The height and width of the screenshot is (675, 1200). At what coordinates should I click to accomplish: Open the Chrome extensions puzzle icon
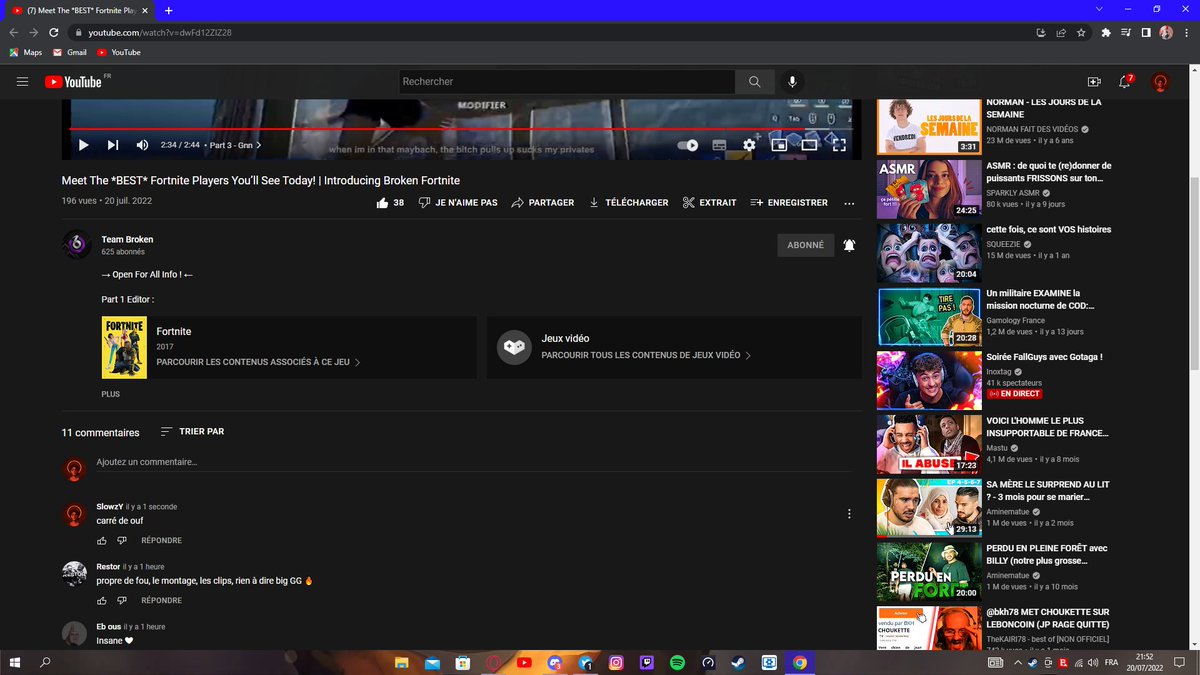click(x=1106, y=32)
